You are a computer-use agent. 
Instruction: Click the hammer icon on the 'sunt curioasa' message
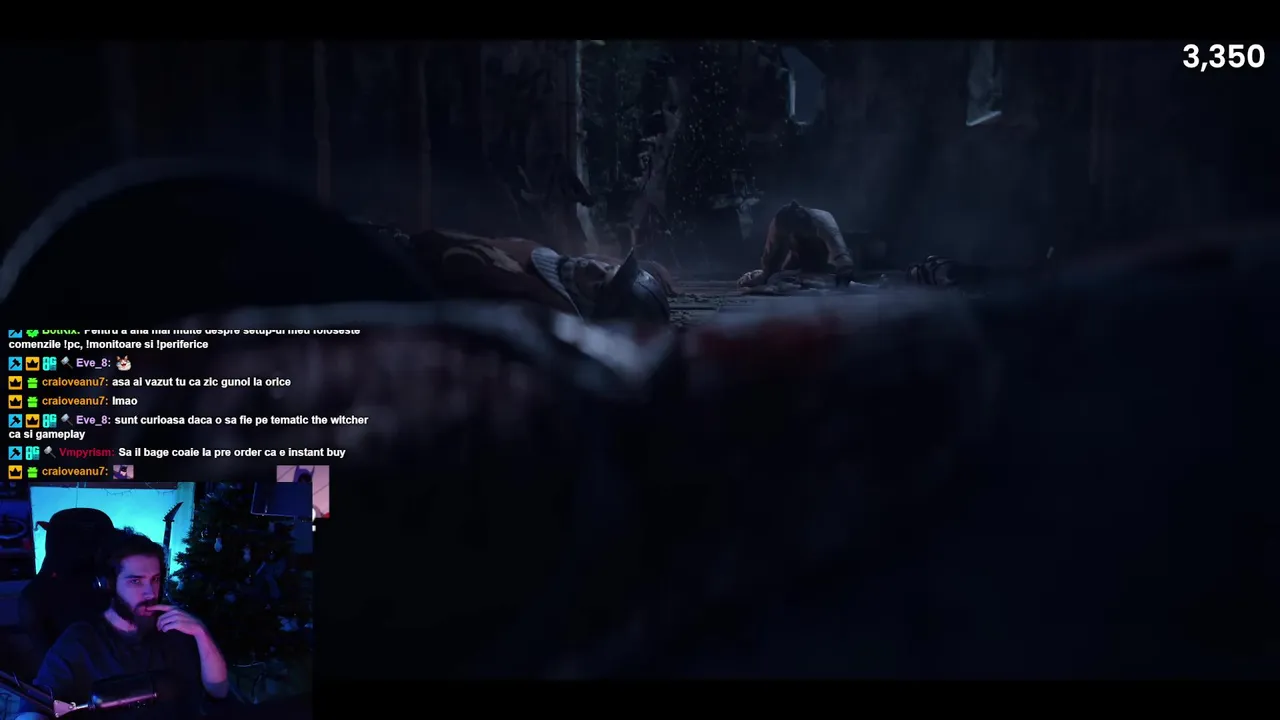66,420
